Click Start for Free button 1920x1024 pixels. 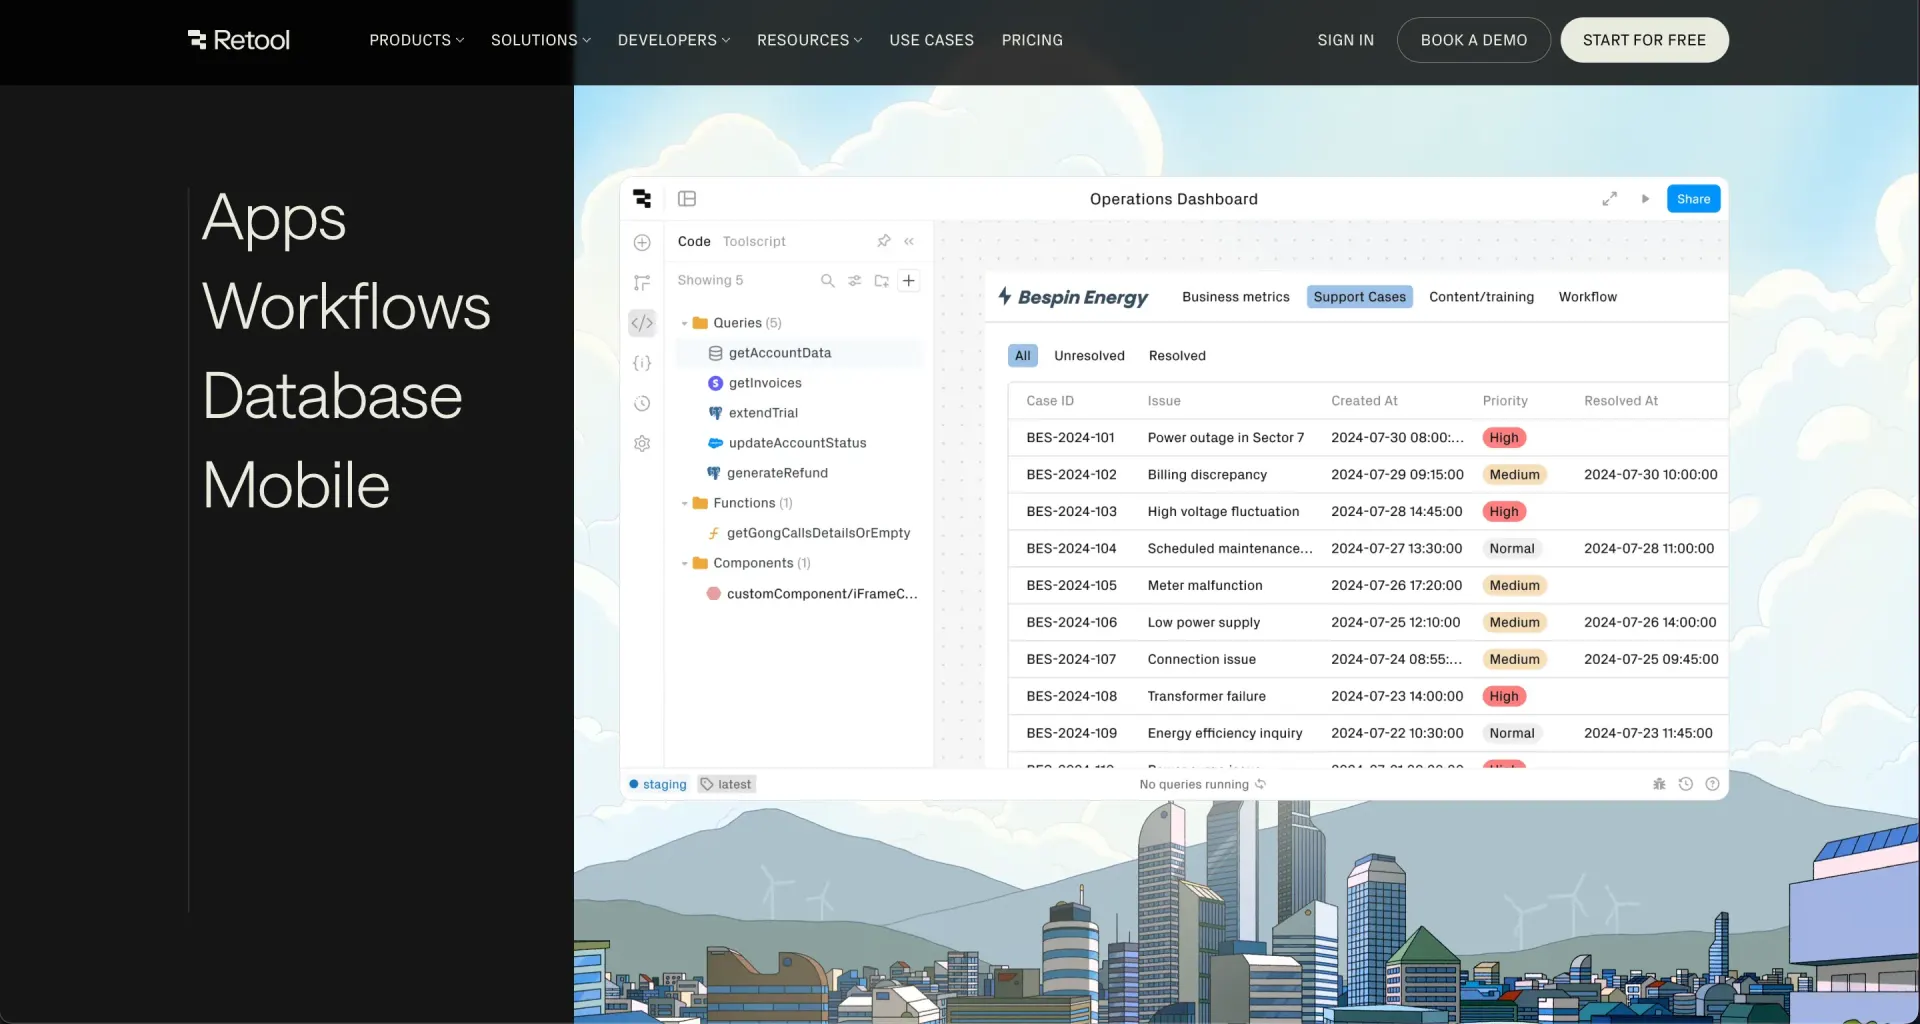click(x=1644, y=40)
